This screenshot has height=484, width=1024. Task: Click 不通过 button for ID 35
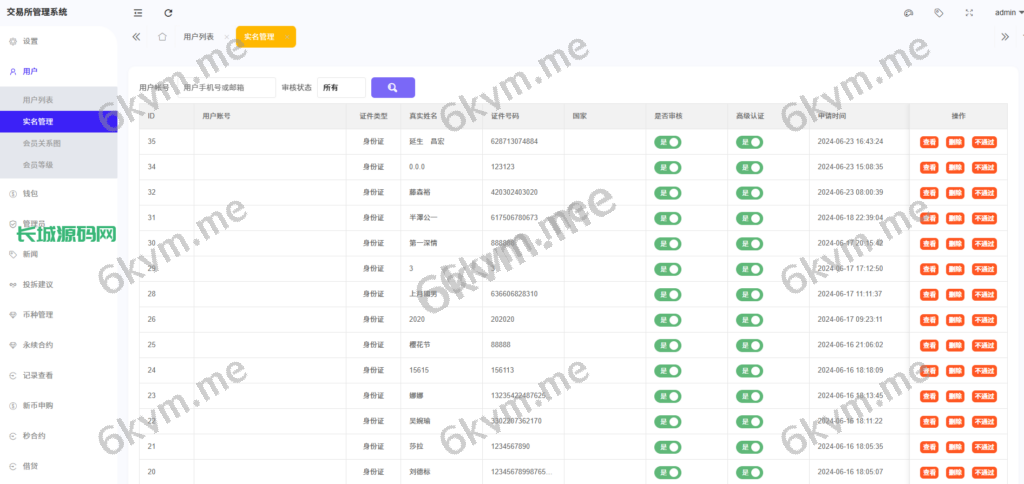coord(984,142)
